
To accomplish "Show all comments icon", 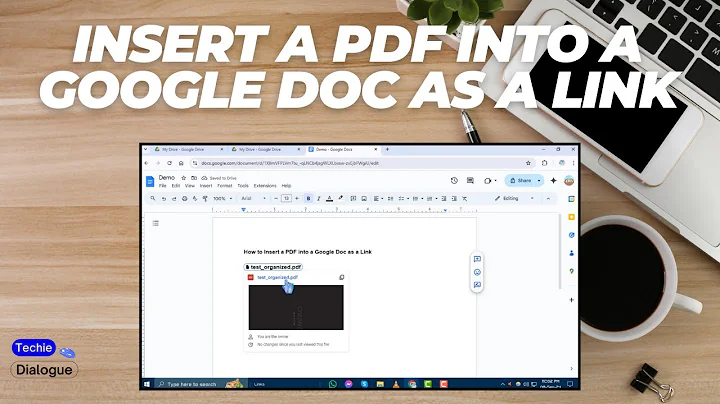I will pos(470,180).
